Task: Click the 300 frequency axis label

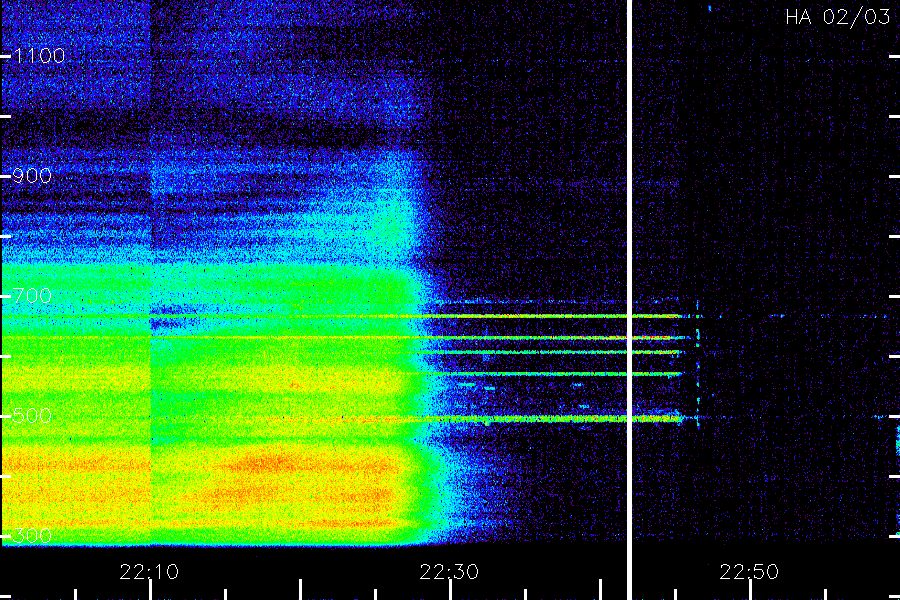Action: tap(32, 536)
